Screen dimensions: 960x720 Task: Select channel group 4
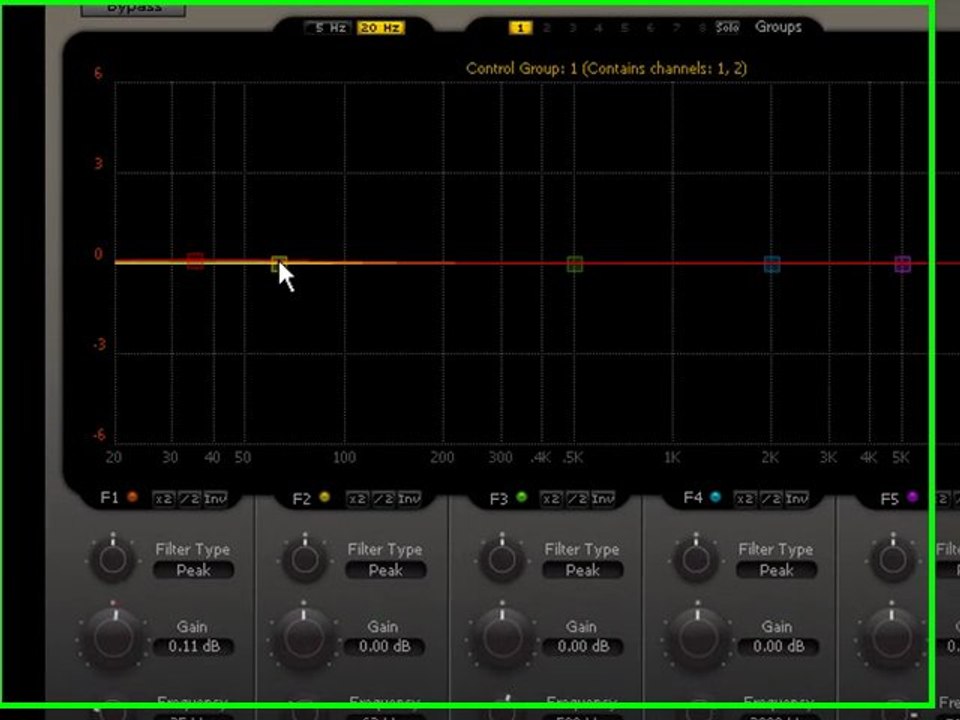[599, 28]
